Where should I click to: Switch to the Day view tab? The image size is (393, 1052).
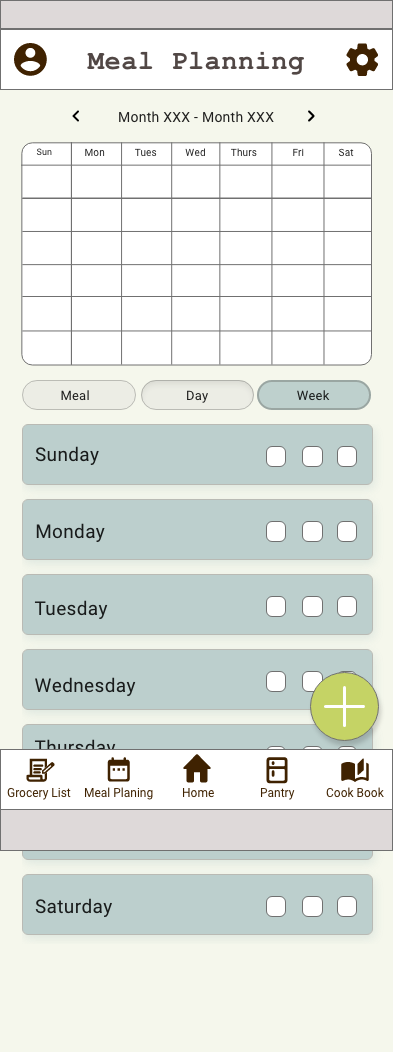tap(197, 395)
